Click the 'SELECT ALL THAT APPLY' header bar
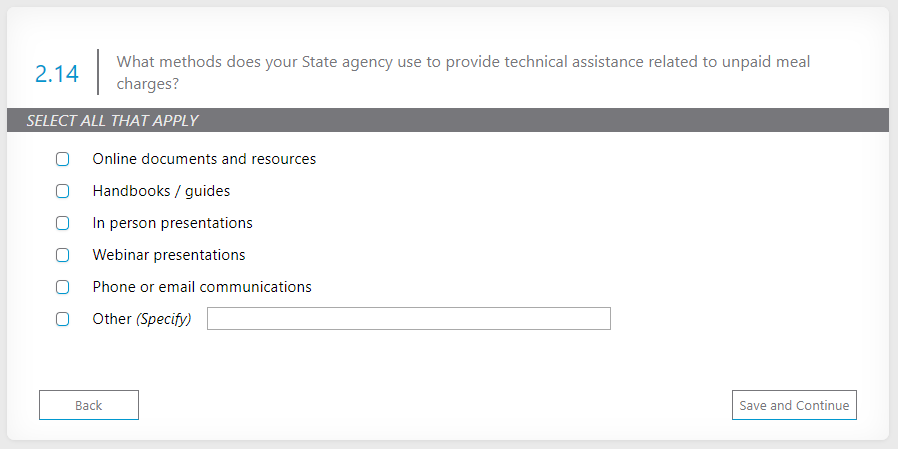Image resolution: width=898 pixels, height=449 pixels. tap(448, 121)
